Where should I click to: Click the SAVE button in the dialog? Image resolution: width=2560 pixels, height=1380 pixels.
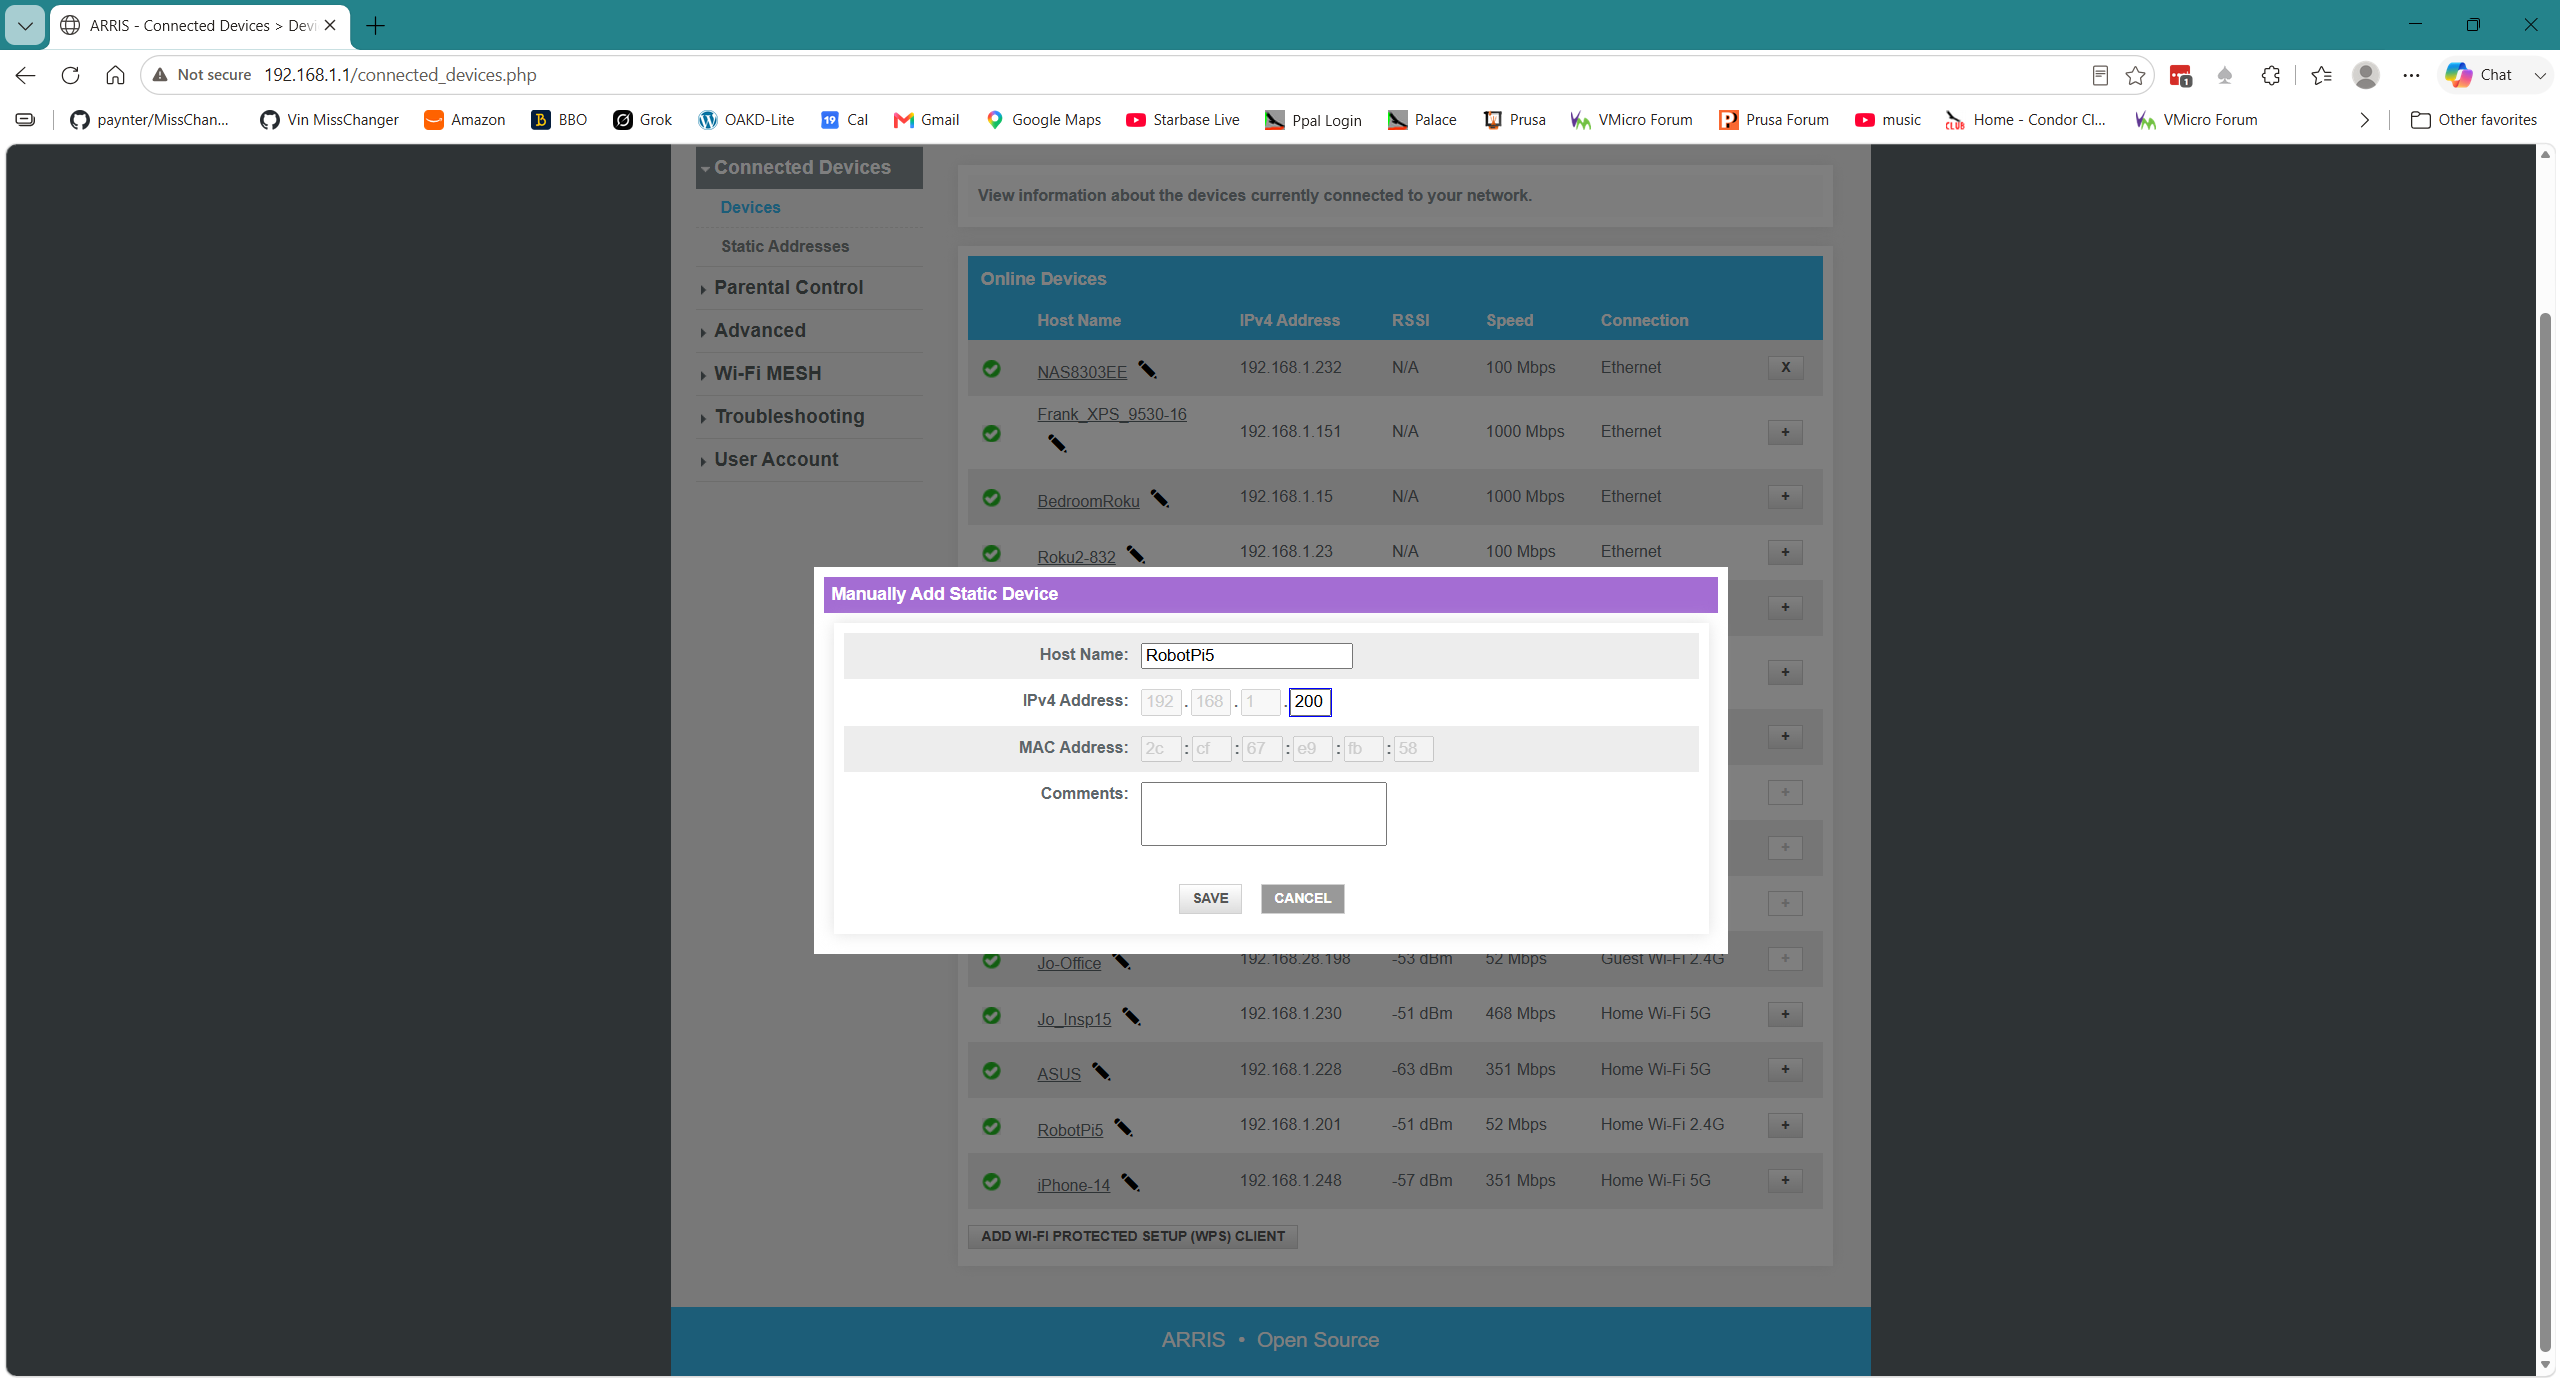(1210, 898)
